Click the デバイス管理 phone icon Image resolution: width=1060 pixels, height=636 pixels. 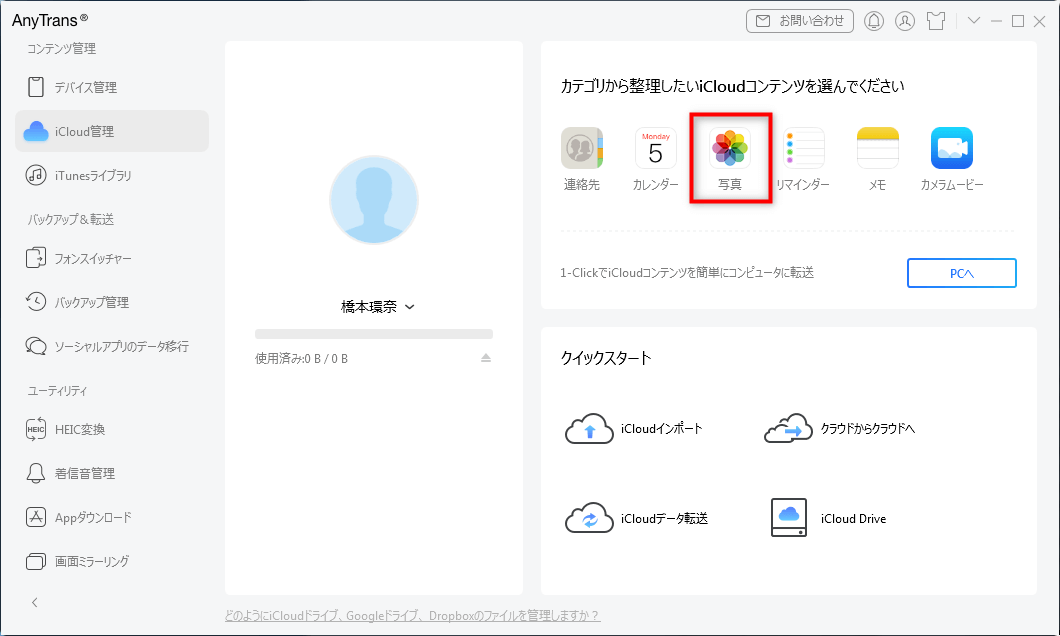tap(36, 87)
